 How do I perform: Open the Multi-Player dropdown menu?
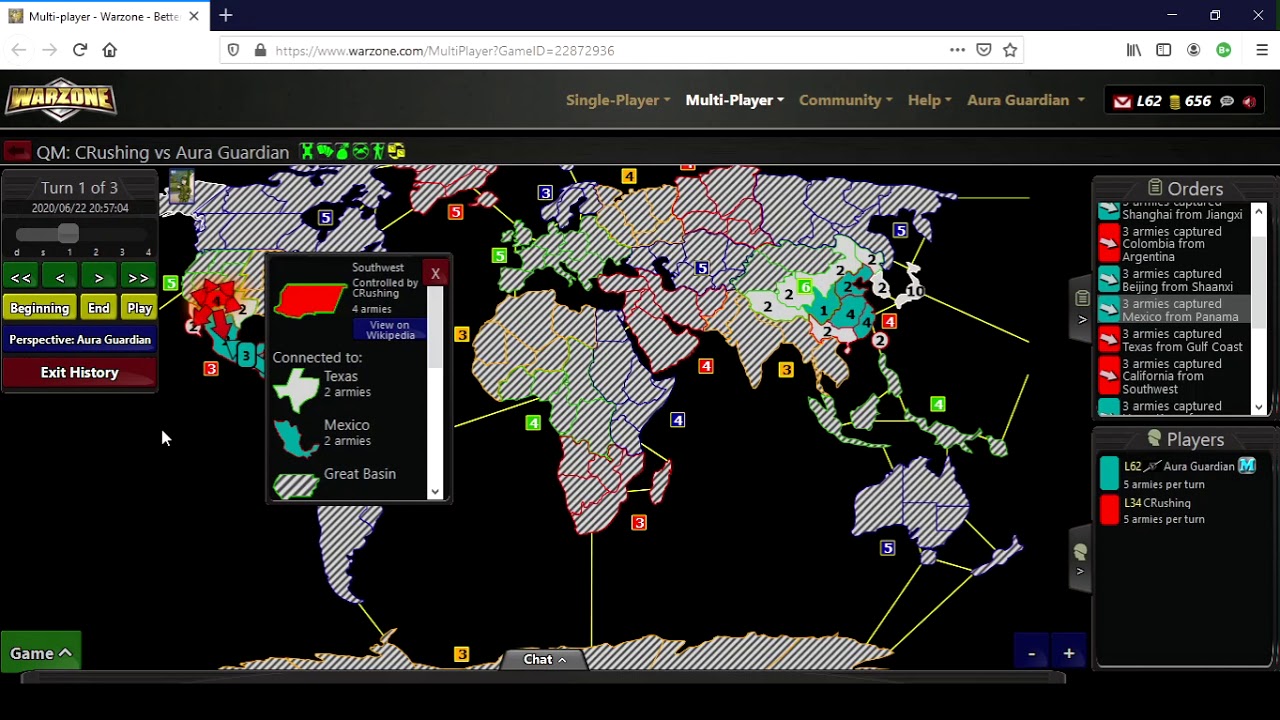click(x=734, y=100)
